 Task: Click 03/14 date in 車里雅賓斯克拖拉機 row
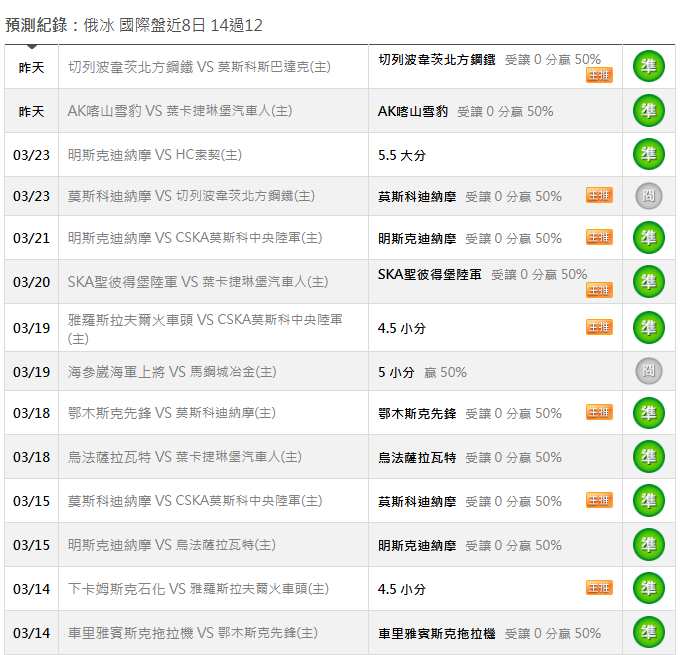(x=32, y=633)
